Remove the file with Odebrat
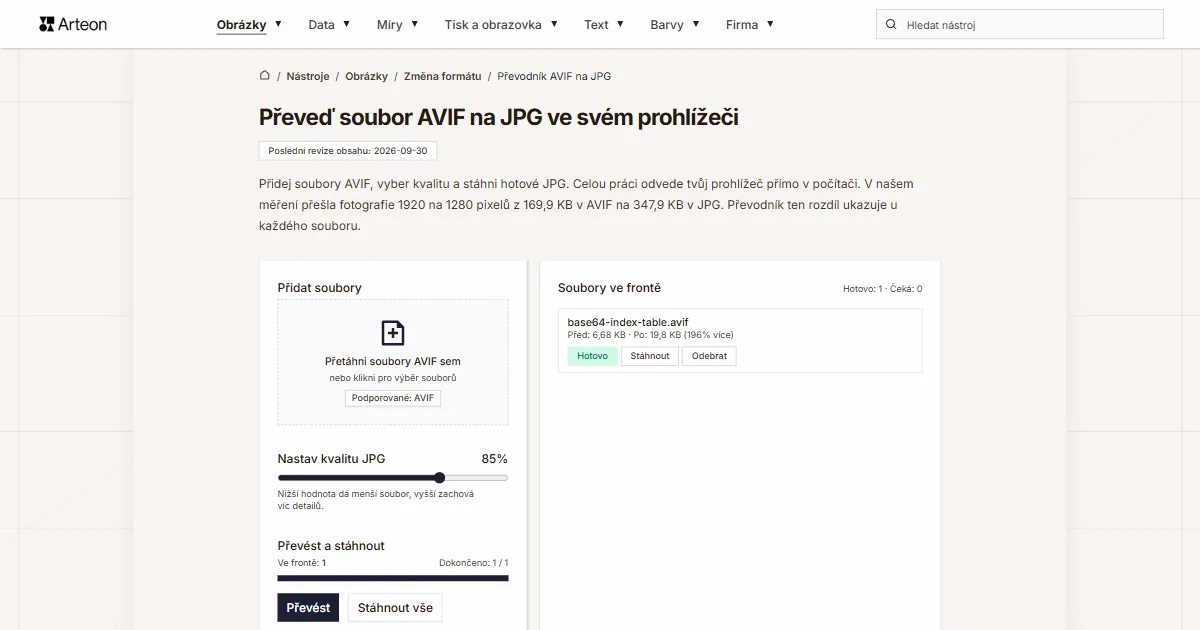This screenshot has width=1200, height=630. (709, 356)
